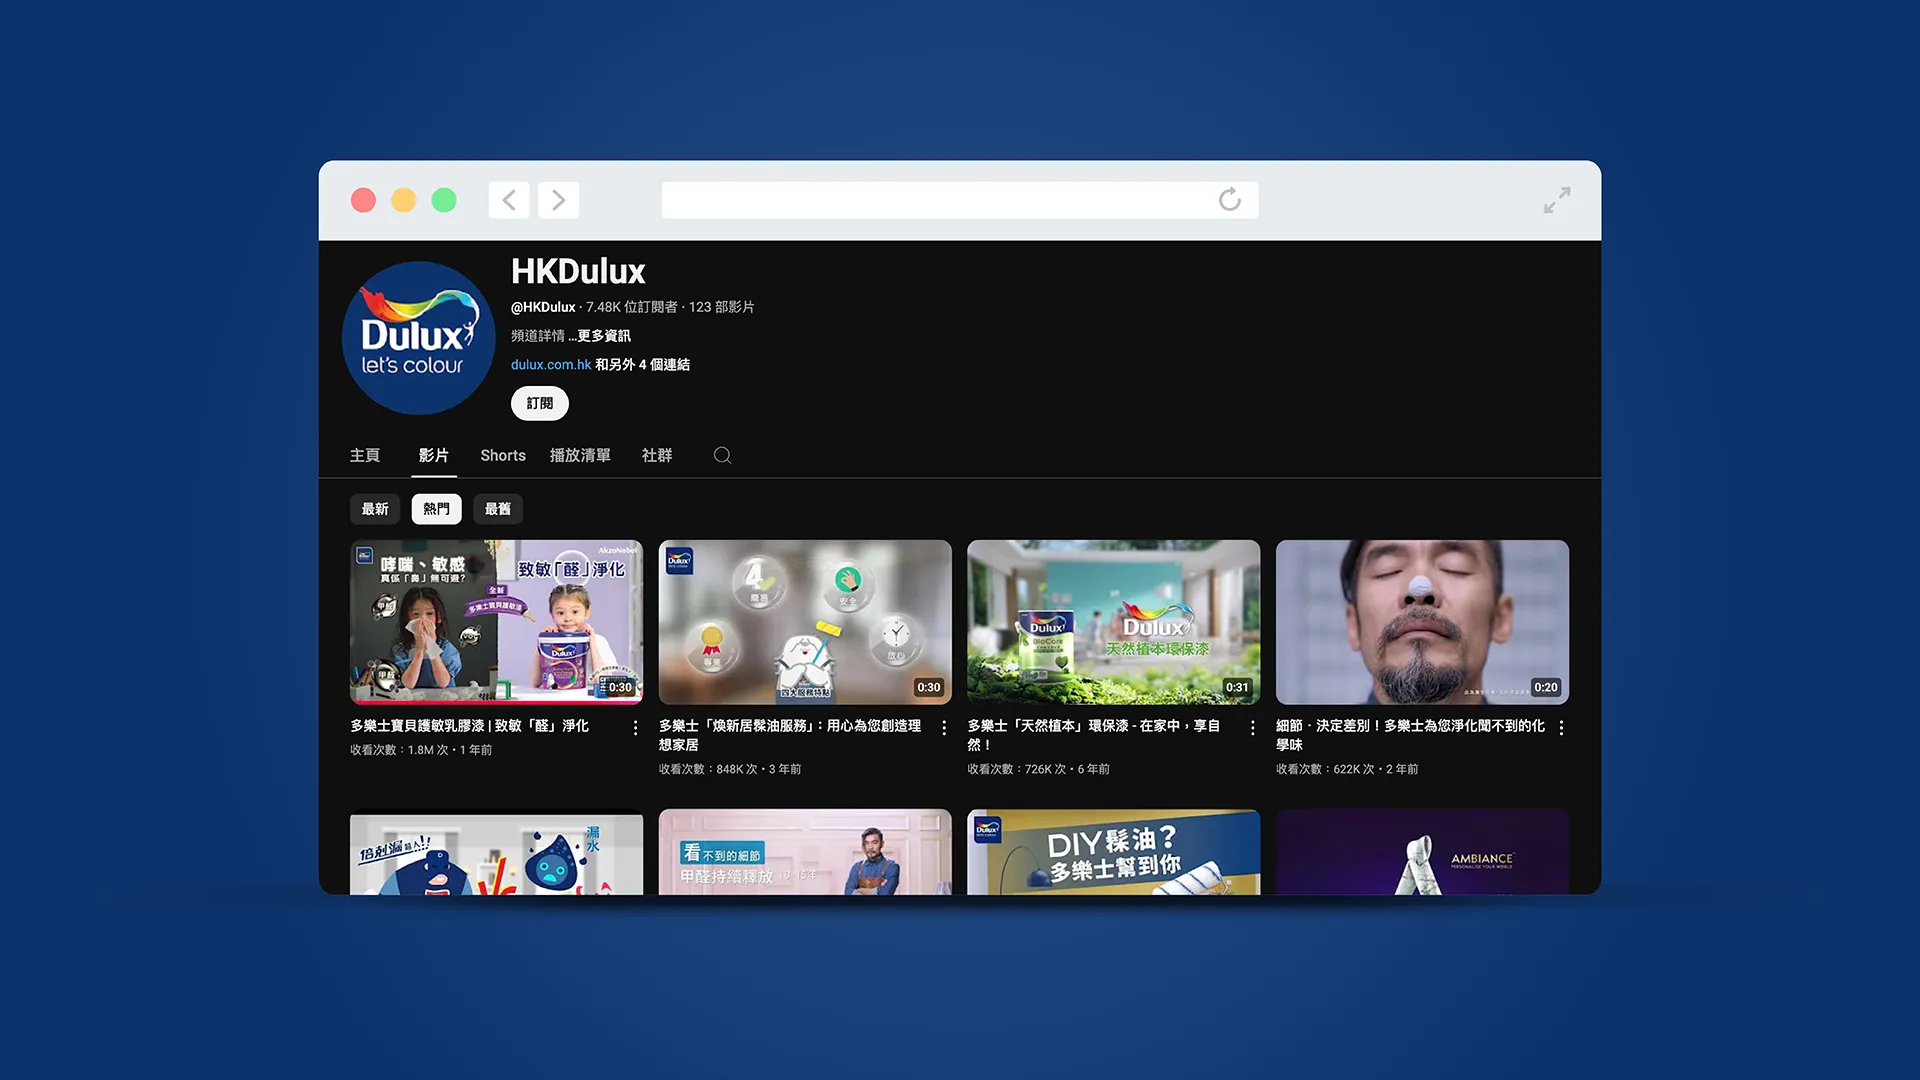
Task: Sort videos by 最舊
Action: click(498, 509)
